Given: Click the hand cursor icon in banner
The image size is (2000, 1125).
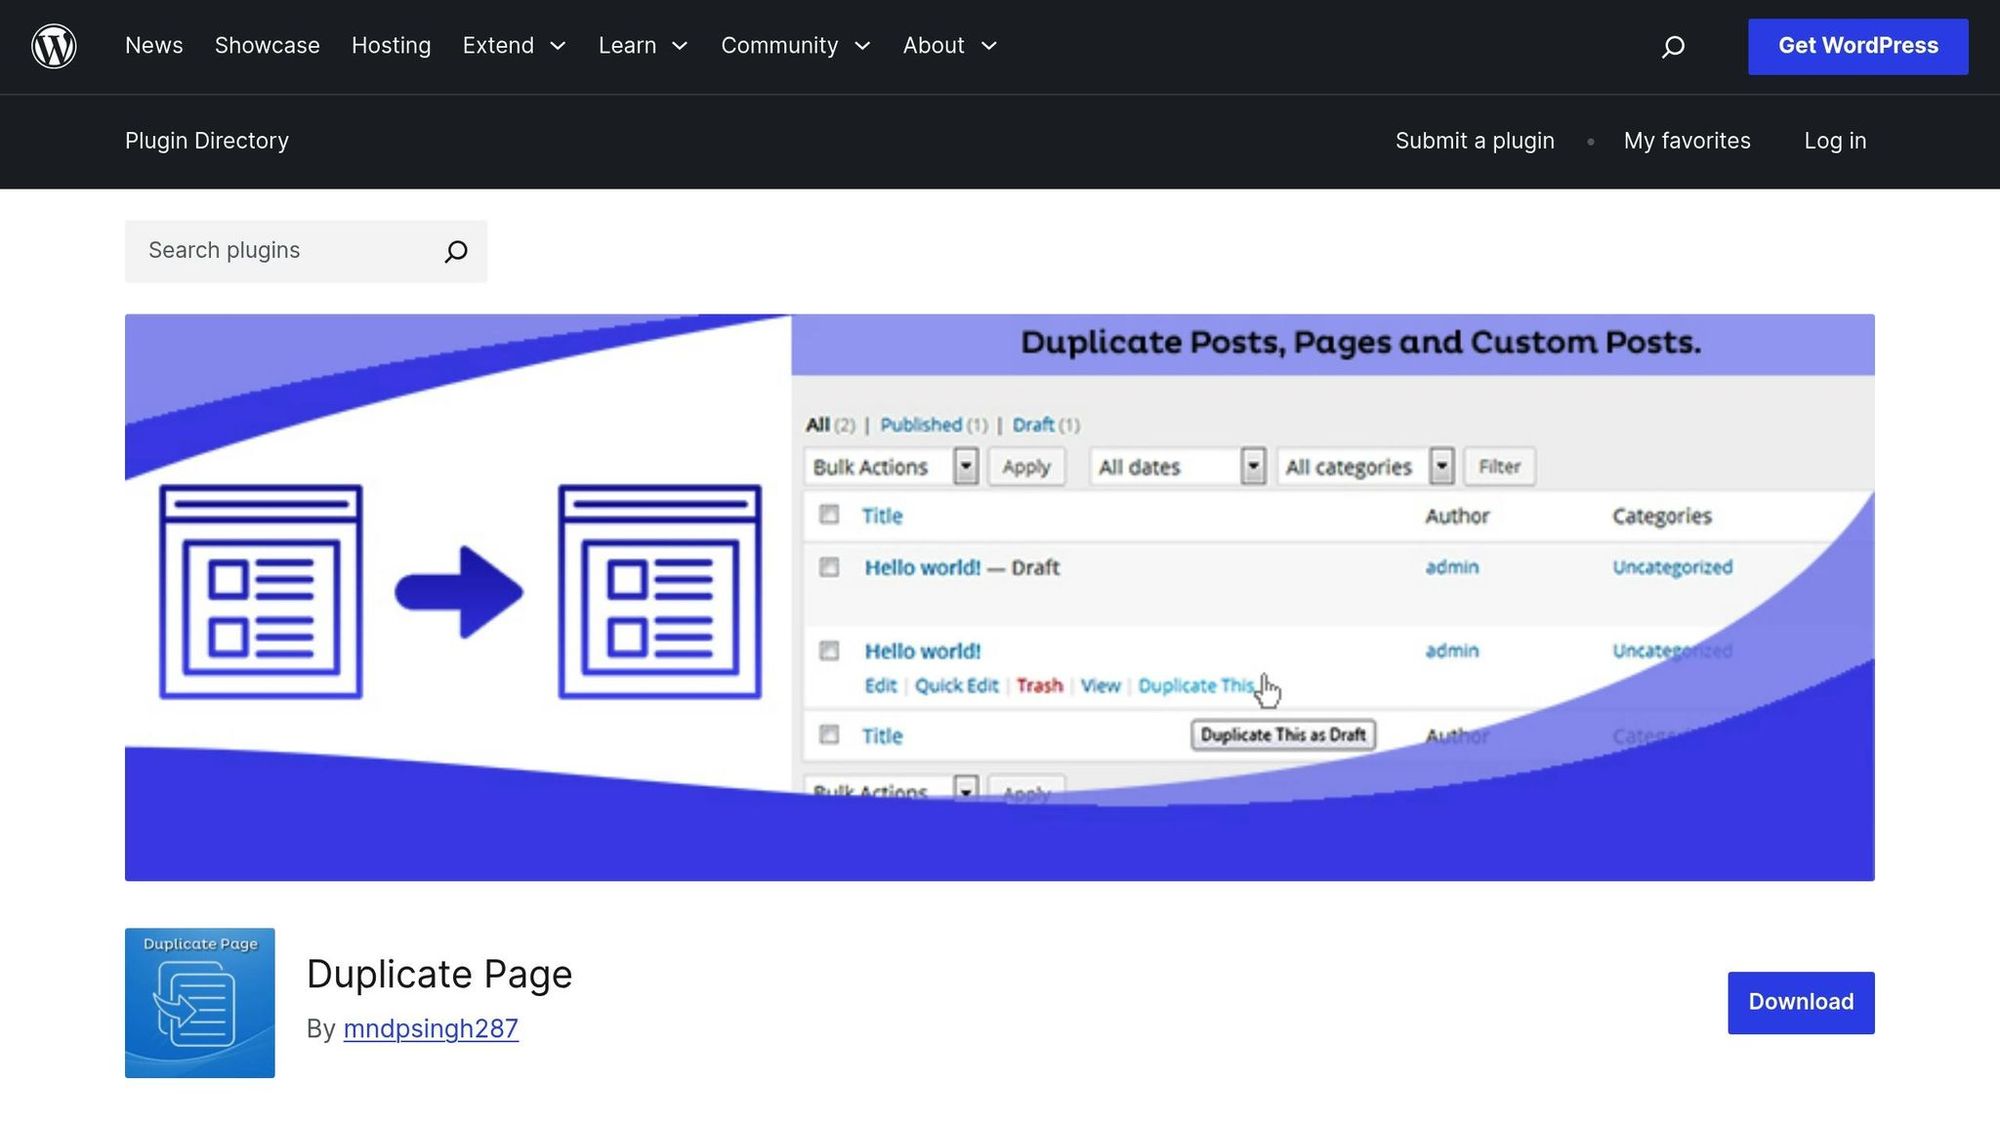Looking at the screenshot, I should pyautogui.click(x=1268, y=690).
